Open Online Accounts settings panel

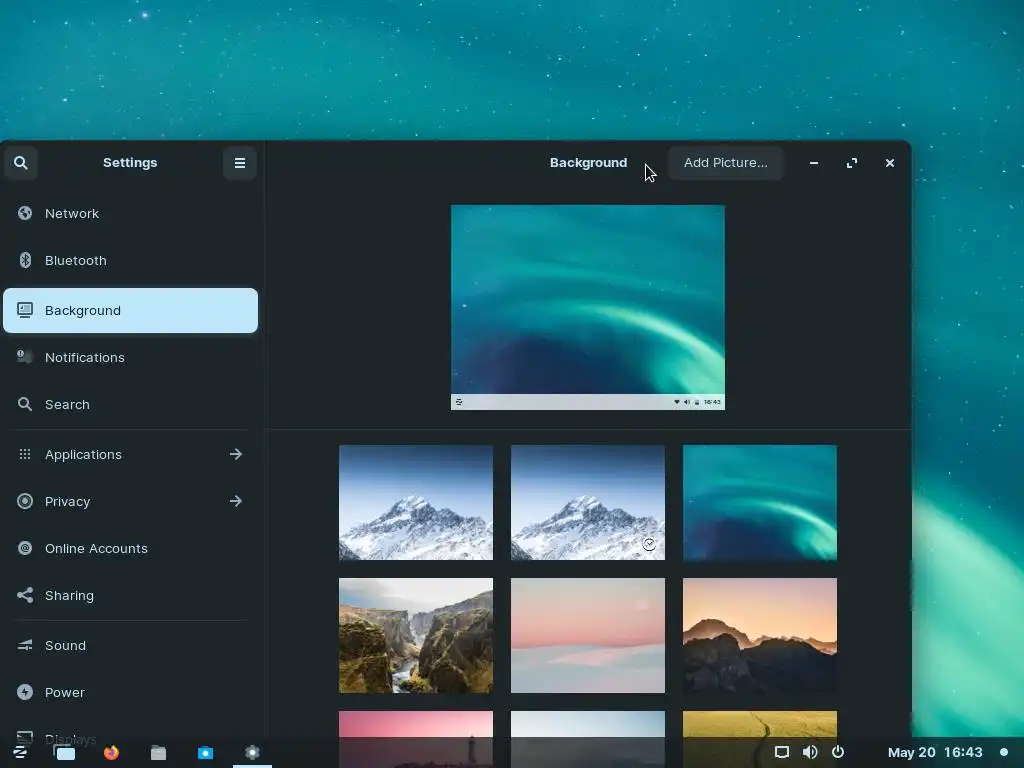point(131,549)
